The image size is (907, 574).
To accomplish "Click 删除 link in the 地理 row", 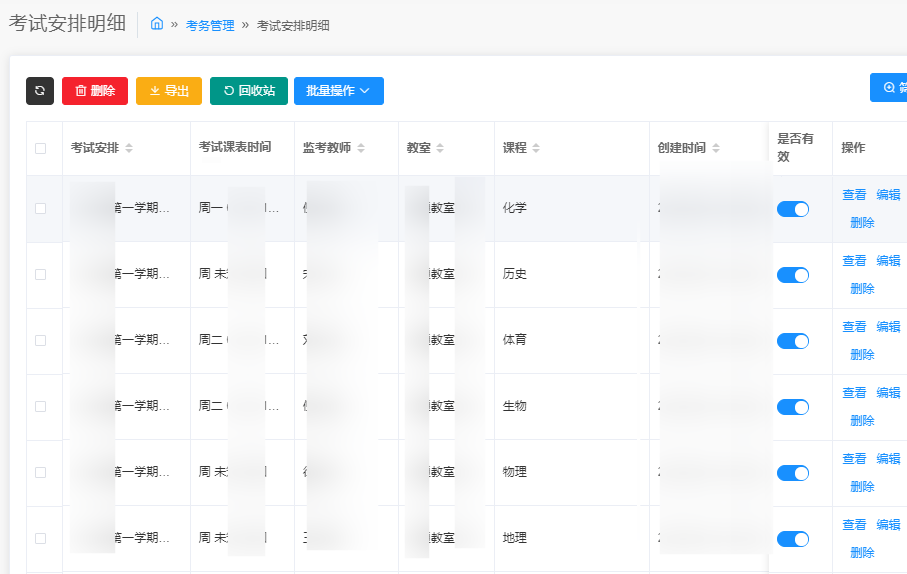I will tap(862, 553).
